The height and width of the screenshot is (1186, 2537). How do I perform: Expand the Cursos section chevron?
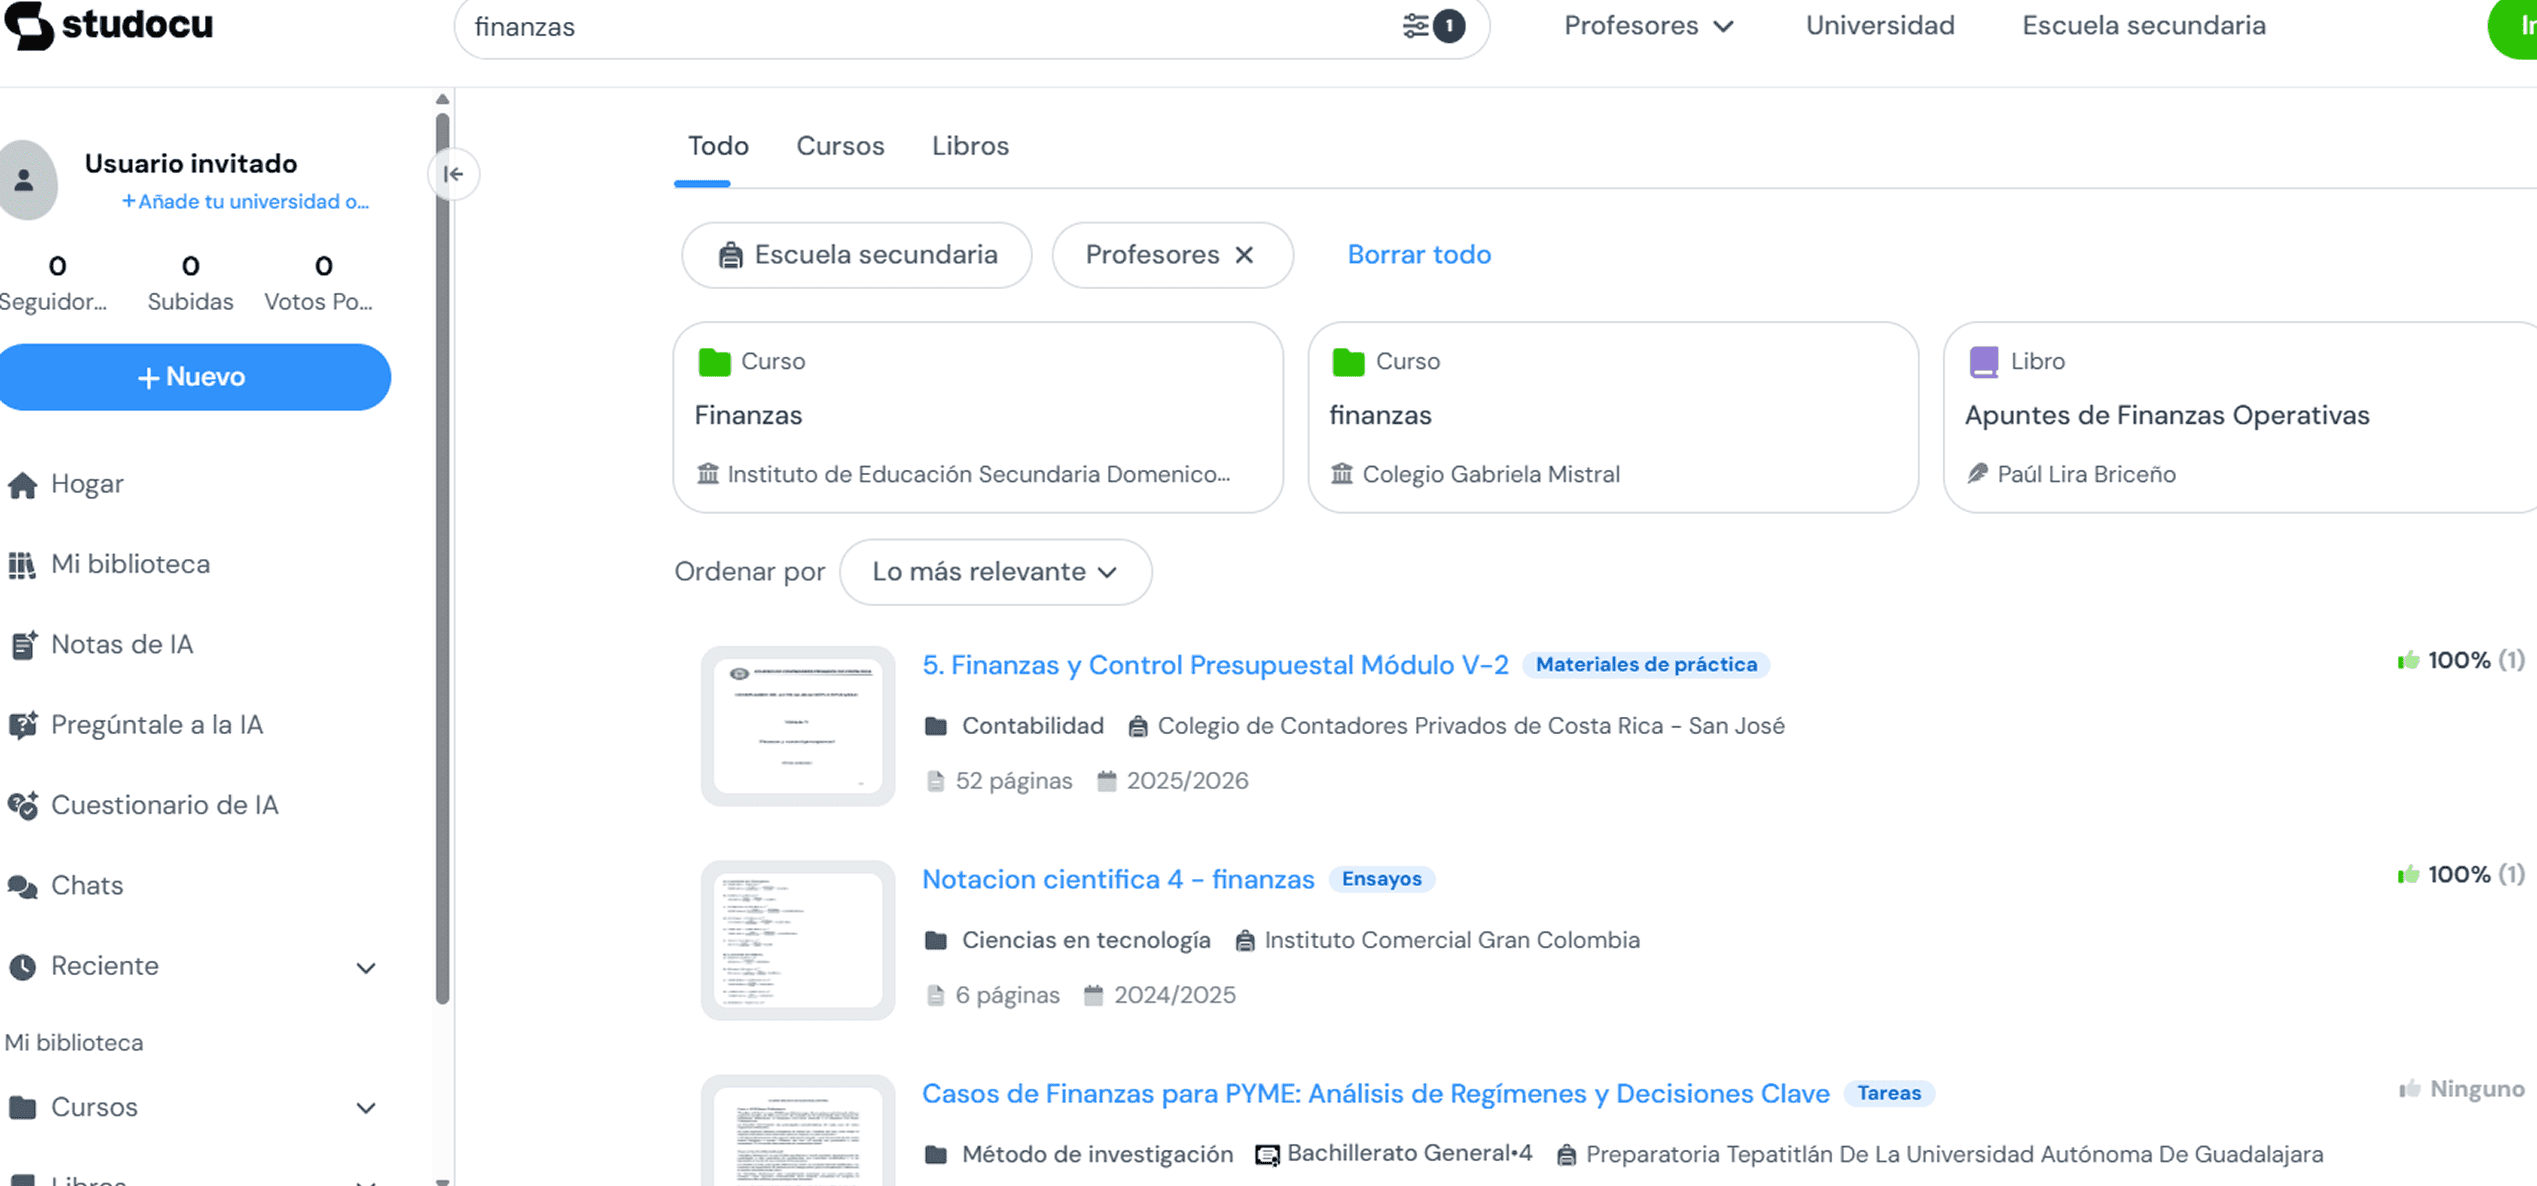366,1108
